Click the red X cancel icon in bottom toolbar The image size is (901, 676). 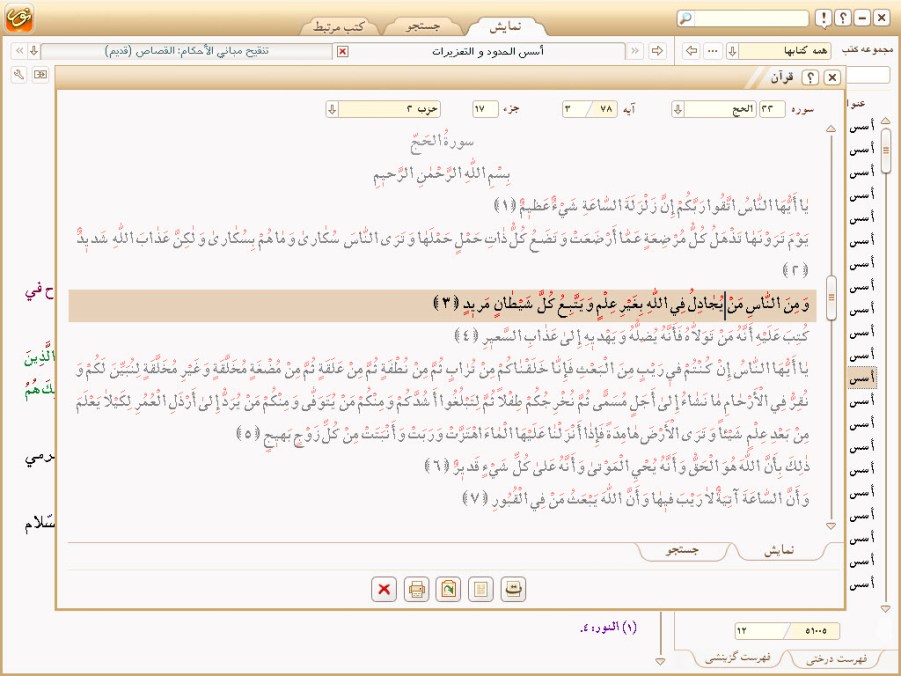point(383,590)
